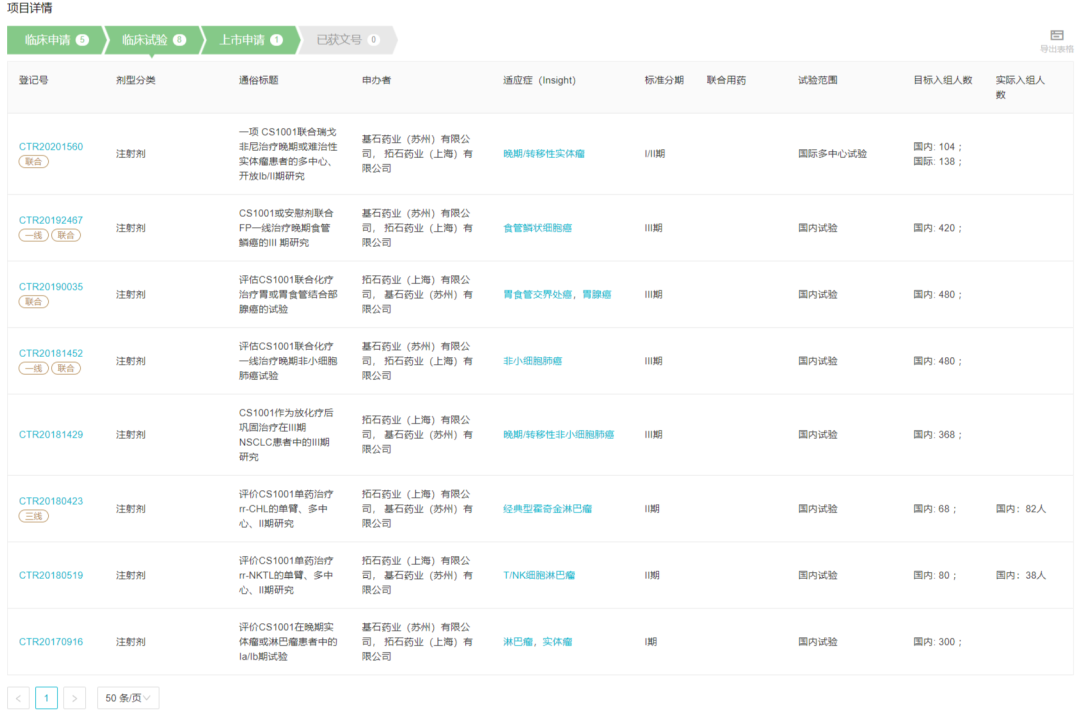Switch to the 临床申请 tab
1080x714 pixels.
[56, 40]
